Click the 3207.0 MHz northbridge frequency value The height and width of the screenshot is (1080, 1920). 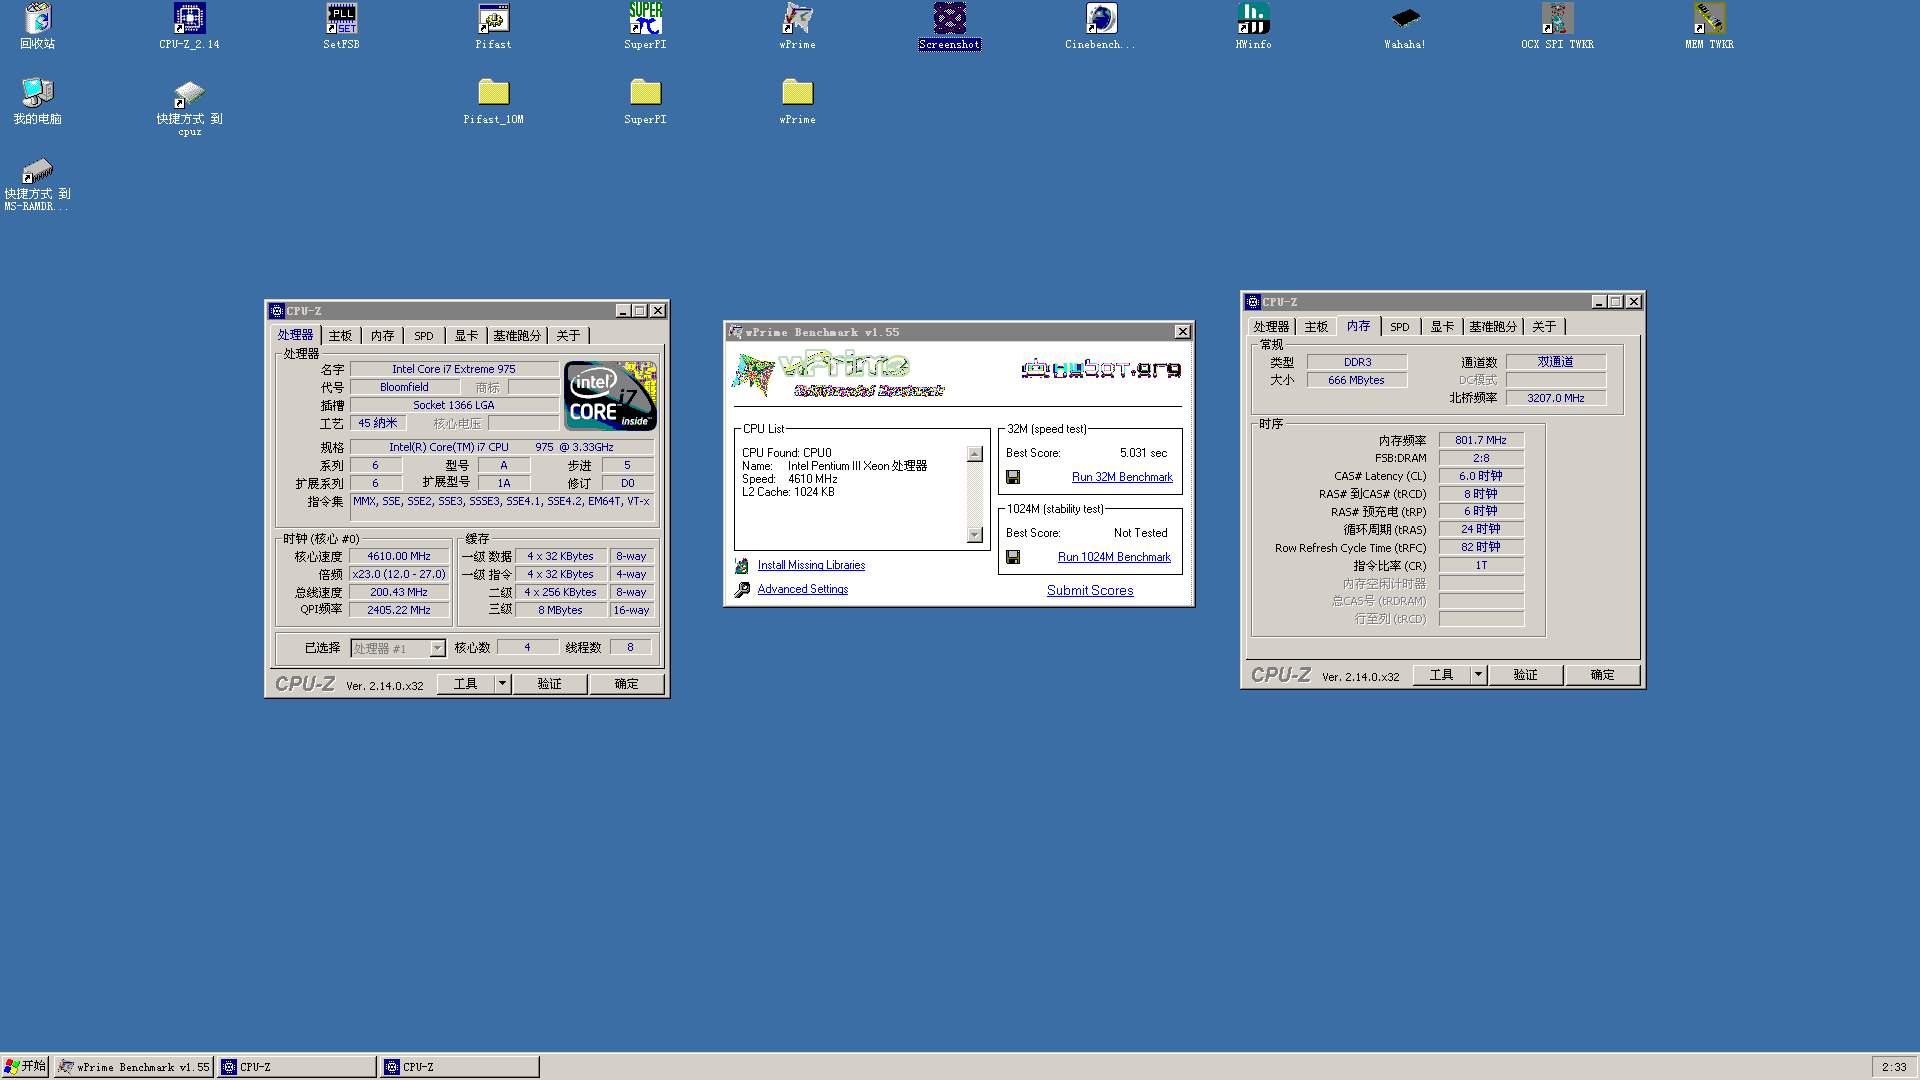pyautogui.click(x=1556, y=399)
